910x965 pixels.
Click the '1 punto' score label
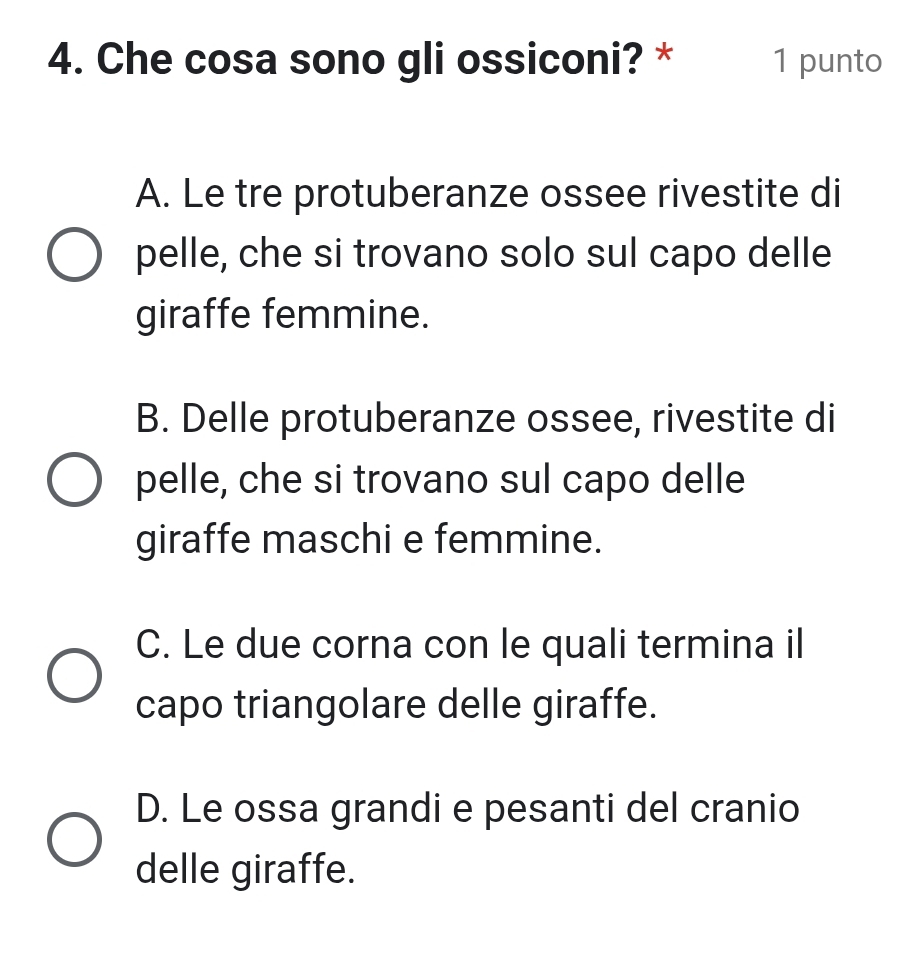(826, 62)
